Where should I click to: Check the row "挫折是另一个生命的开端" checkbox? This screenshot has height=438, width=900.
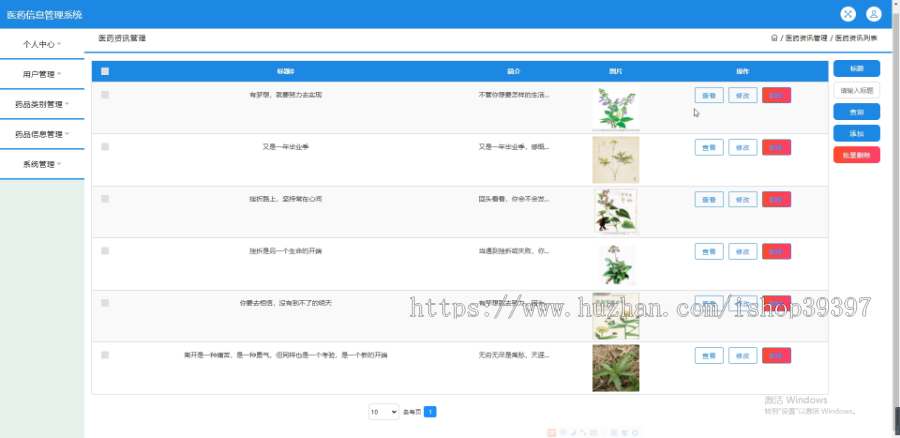[105, 251]
